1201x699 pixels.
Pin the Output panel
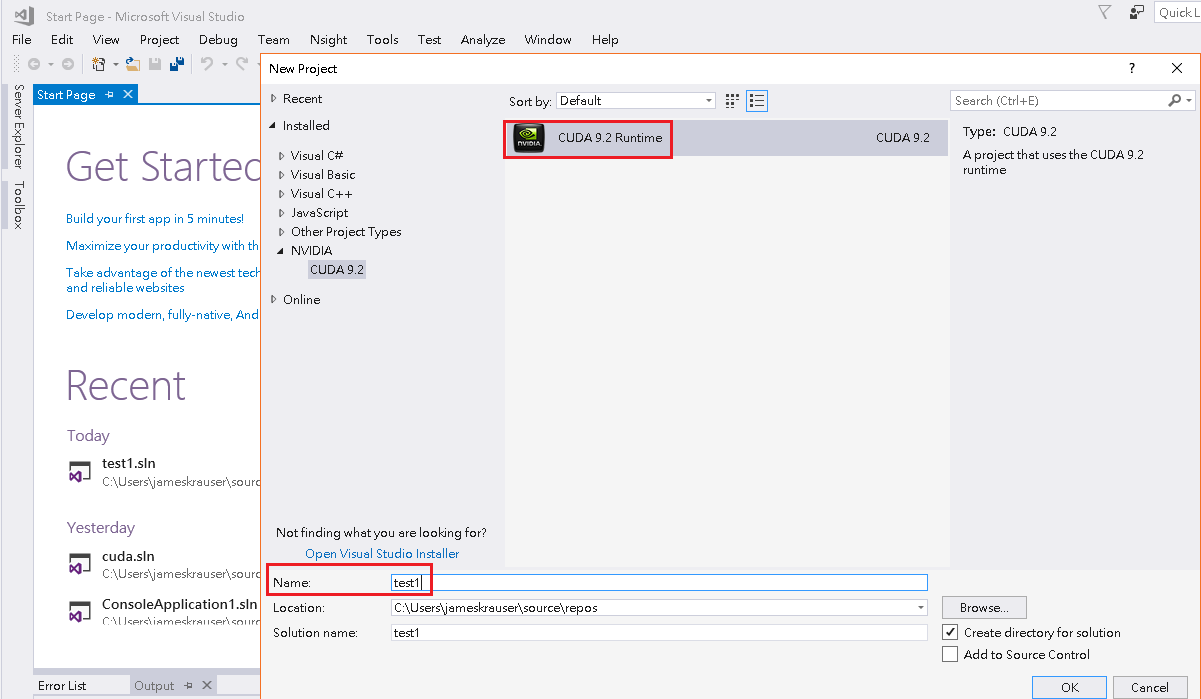pos(188,686)
